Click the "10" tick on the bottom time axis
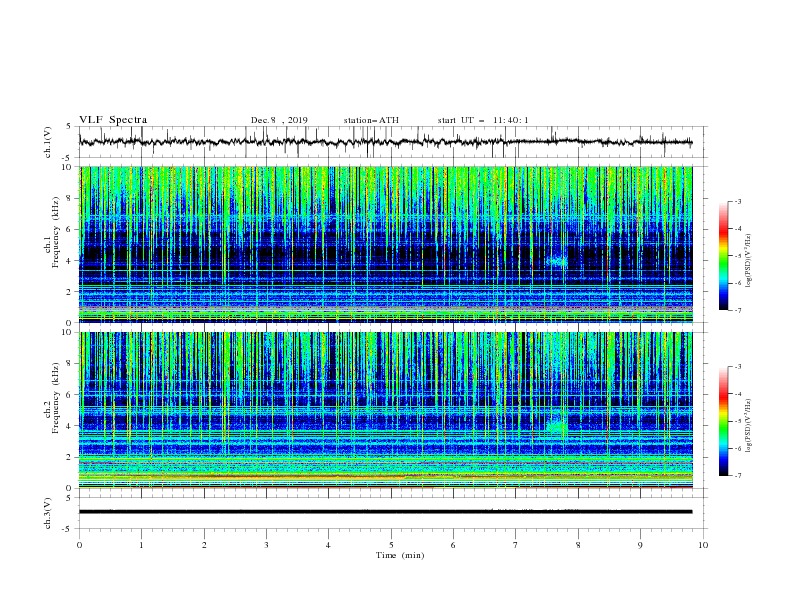The image size is (792, 612). click(703, 545)
